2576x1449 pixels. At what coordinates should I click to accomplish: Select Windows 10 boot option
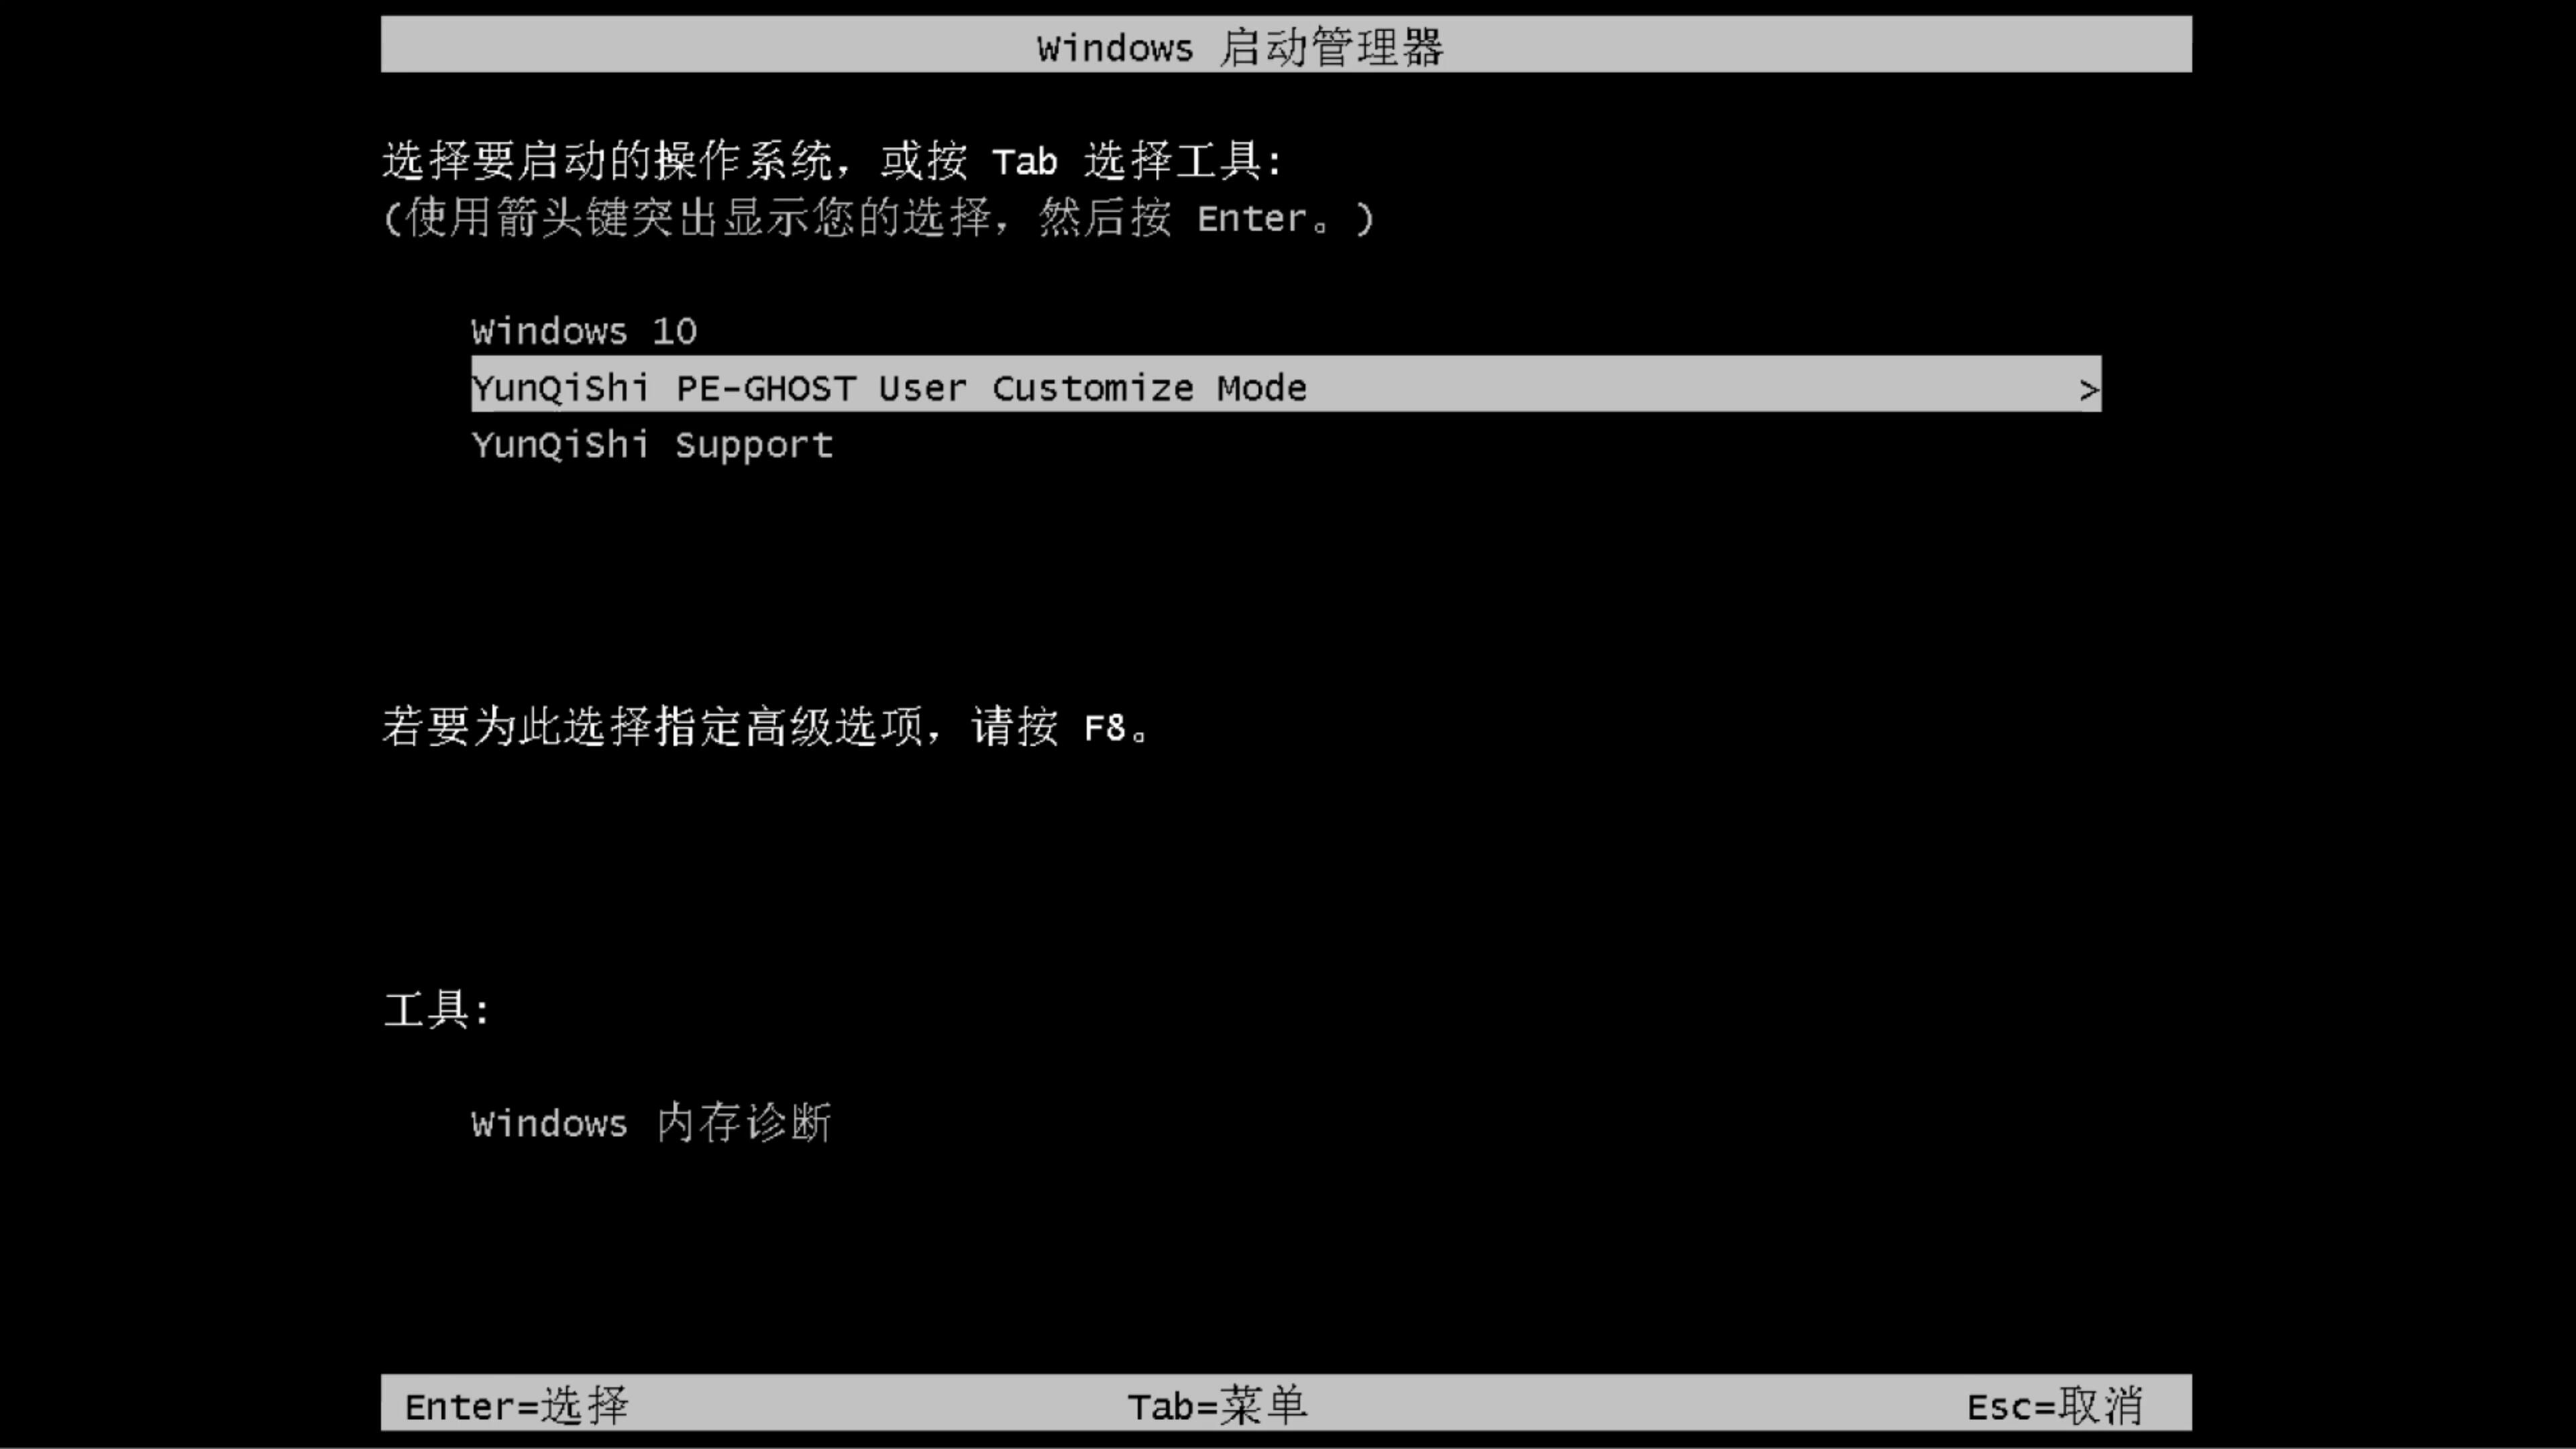tap(582, 329)
